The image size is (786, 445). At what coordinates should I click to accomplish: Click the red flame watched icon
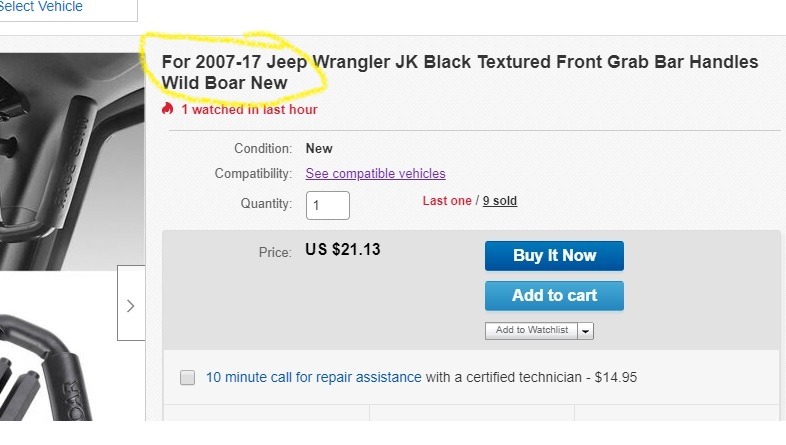pos(167,109)
